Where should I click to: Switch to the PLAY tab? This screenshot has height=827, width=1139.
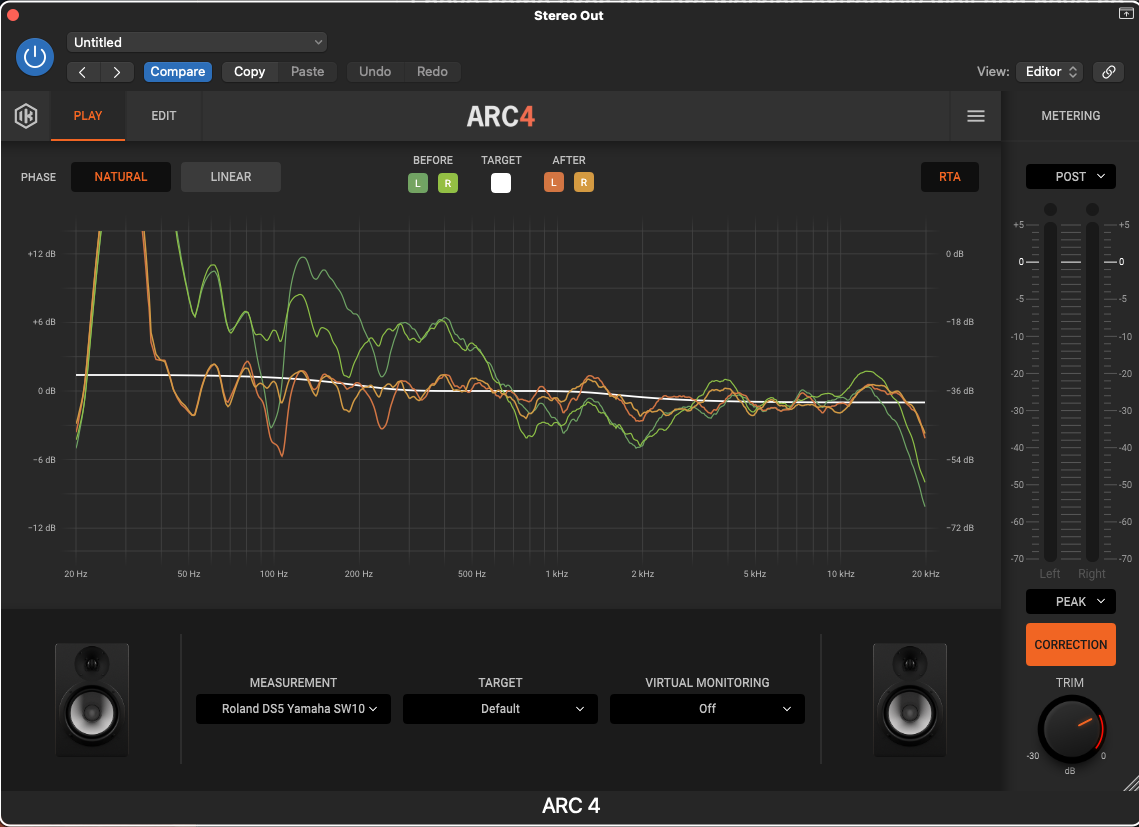click(x=88, y=116)
